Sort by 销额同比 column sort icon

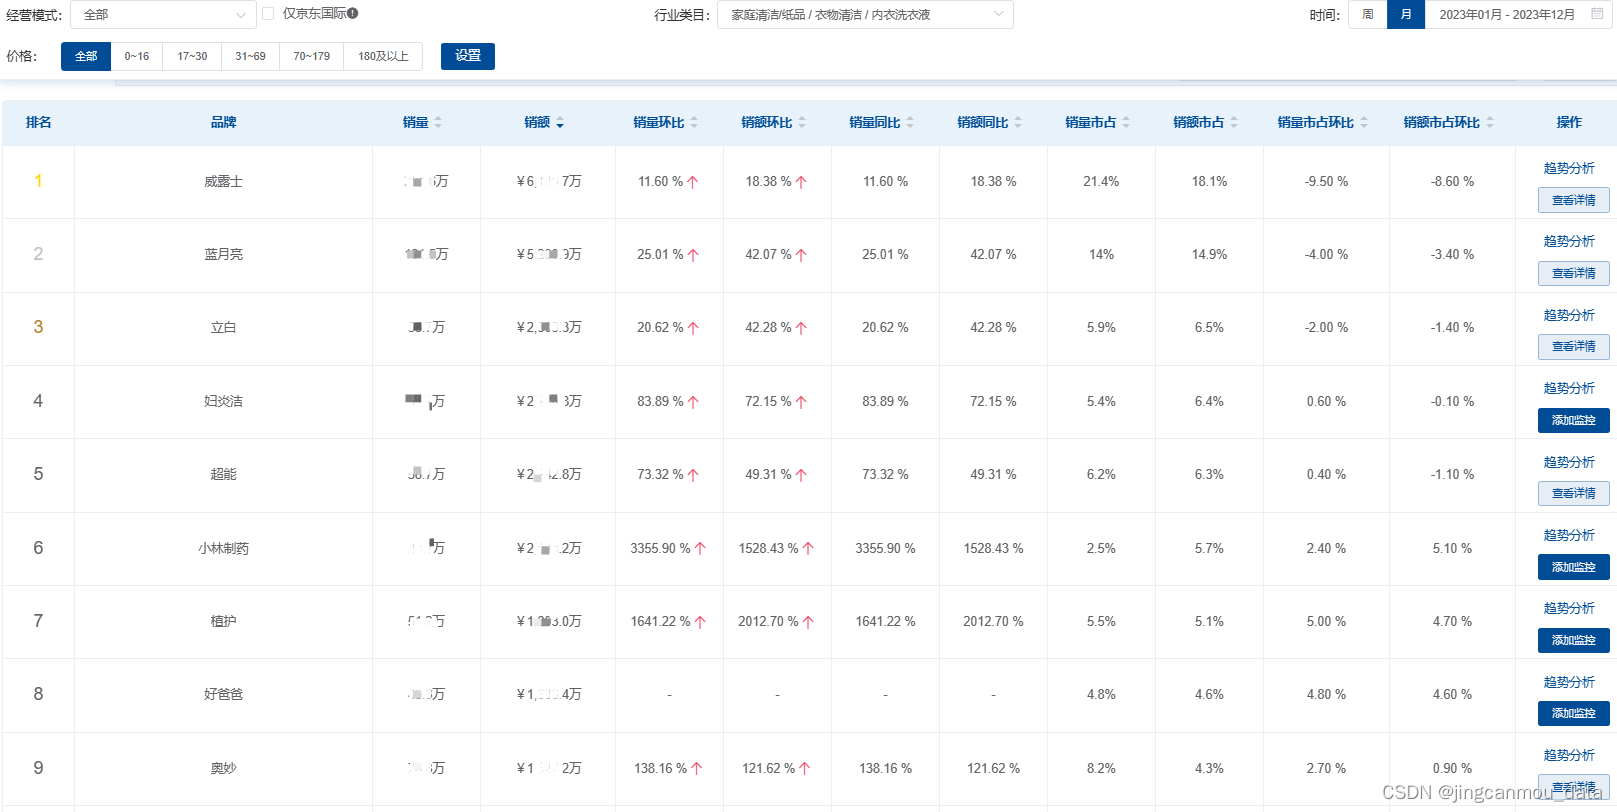point(1018,123)
